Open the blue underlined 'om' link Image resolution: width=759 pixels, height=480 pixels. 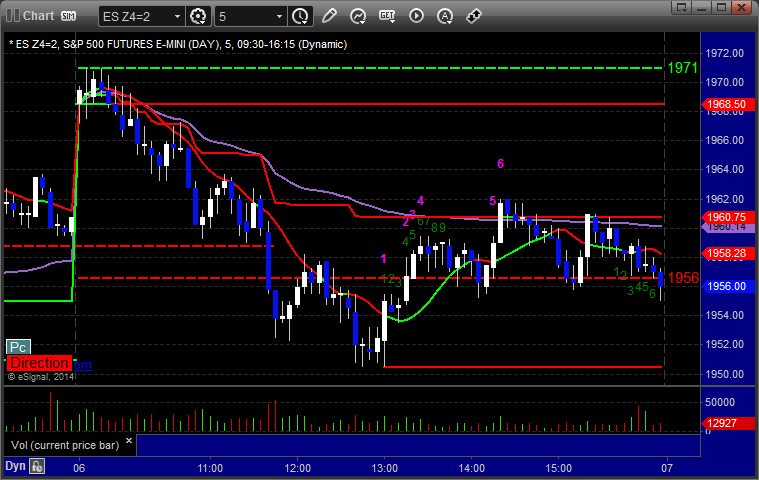[82, 365]
